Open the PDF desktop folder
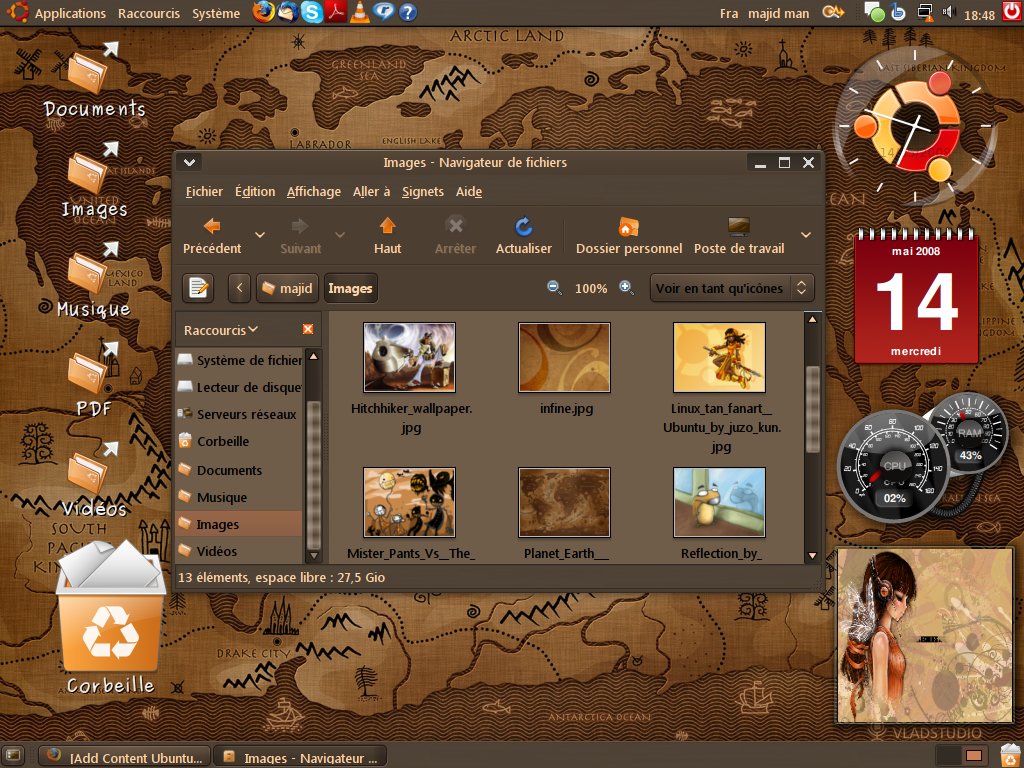The height and width of the screenshot is (768, 1024). pyautogui.click(x=93, y=381)
